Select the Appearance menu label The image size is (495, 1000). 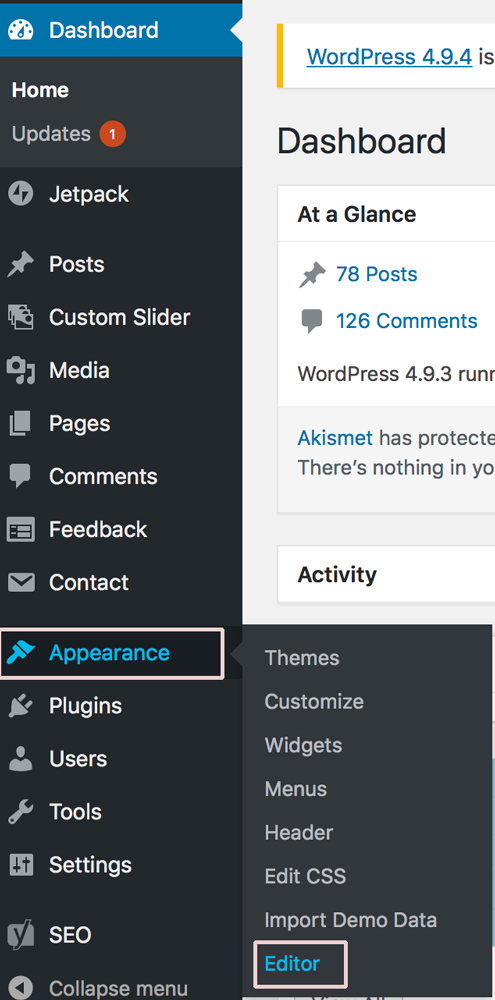109,653
